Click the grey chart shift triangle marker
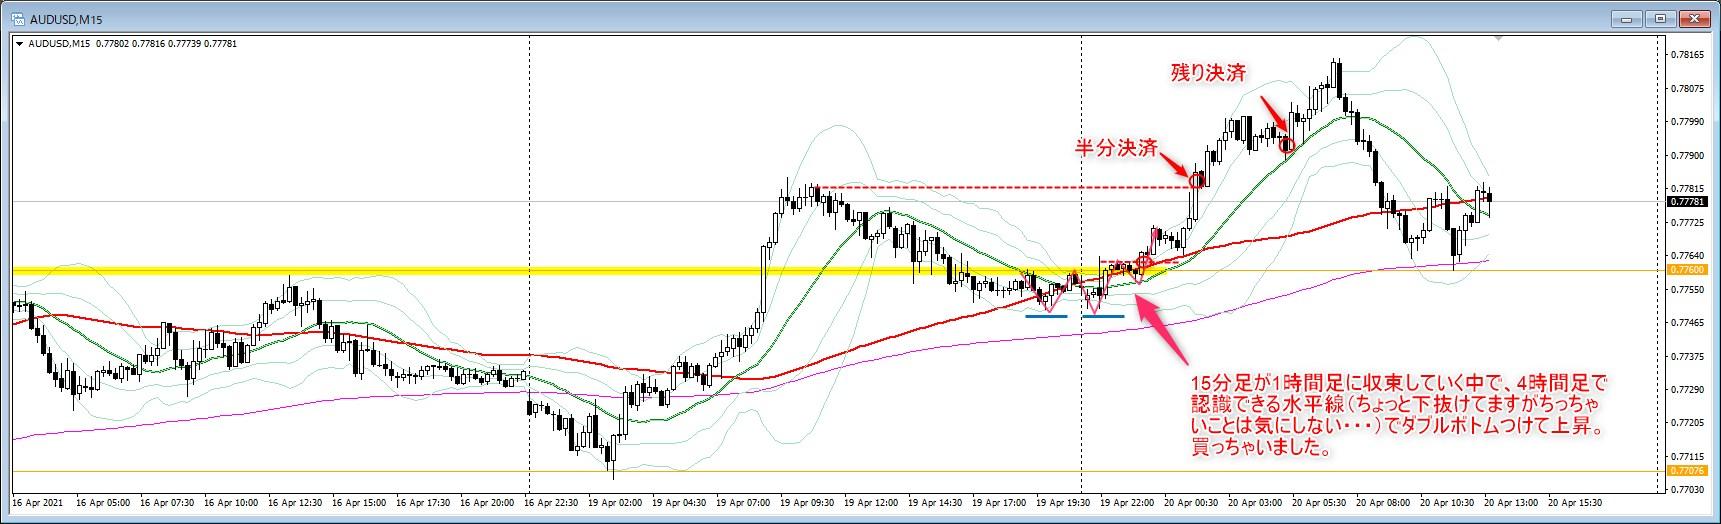Screen dimensions: 1721x524 1497,40
